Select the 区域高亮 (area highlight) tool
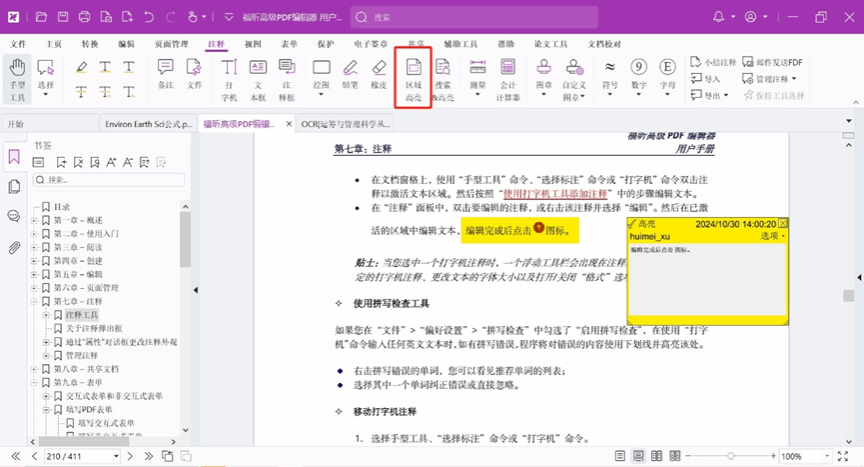This screenshot has height=467, width=864. tap(413, 78)
